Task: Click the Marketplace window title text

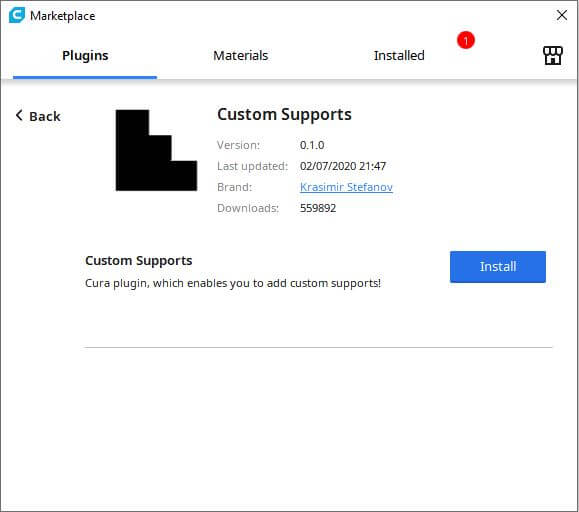Action: [62, 16]
